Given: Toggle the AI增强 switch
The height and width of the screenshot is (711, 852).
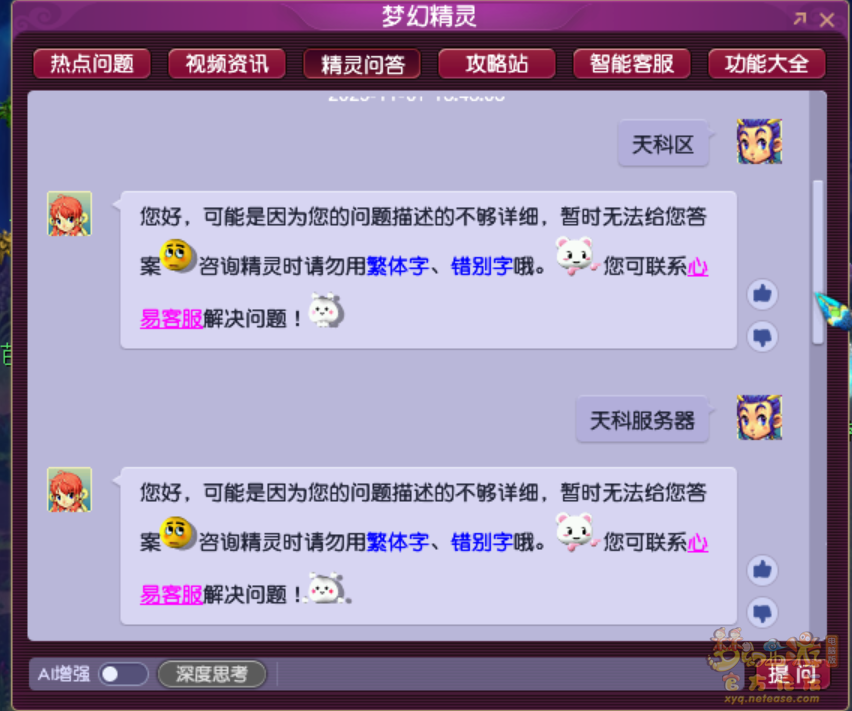Looking at the screenshot, I should point(123,674).
